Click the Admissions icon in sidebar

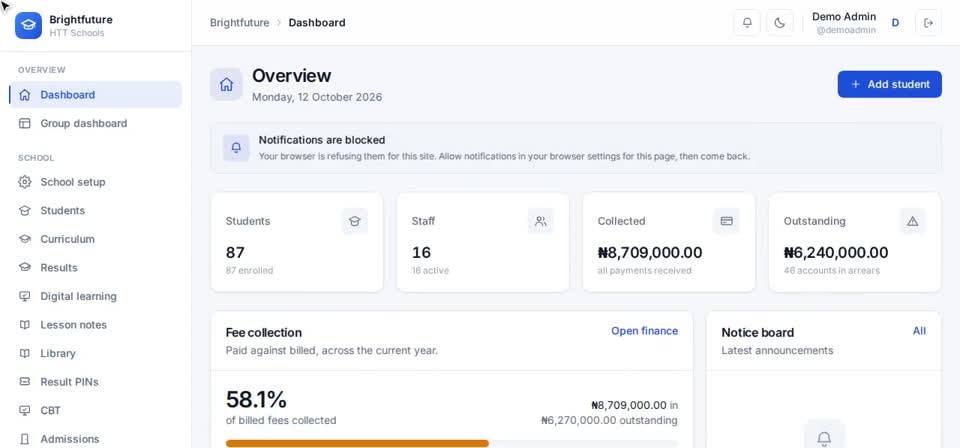24,439
